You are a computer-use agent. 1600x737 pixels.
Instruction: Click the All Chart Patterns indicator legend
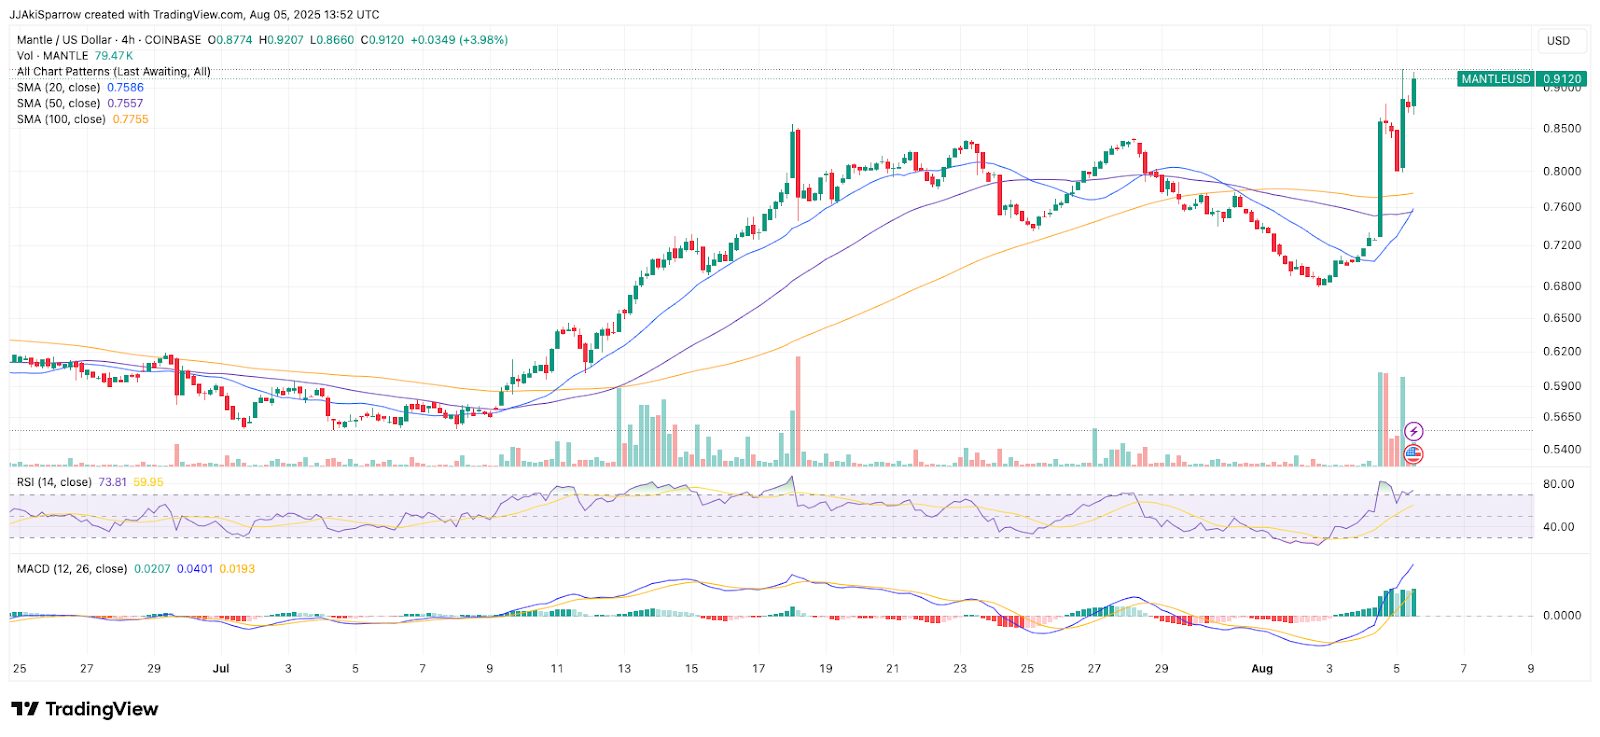coord(113,72)
